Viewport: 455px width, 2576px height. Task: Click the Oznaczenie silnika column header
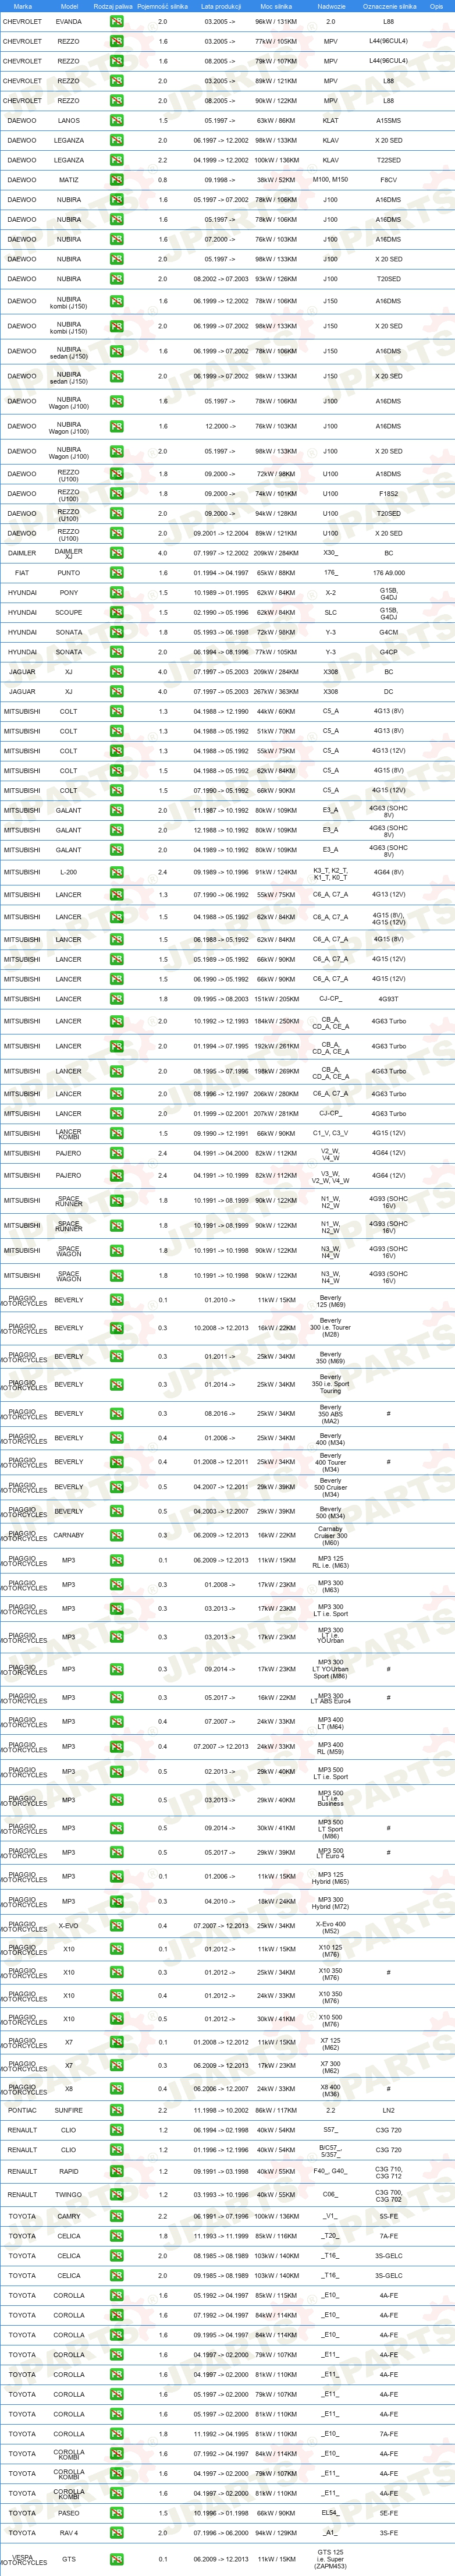pos(389,6)
